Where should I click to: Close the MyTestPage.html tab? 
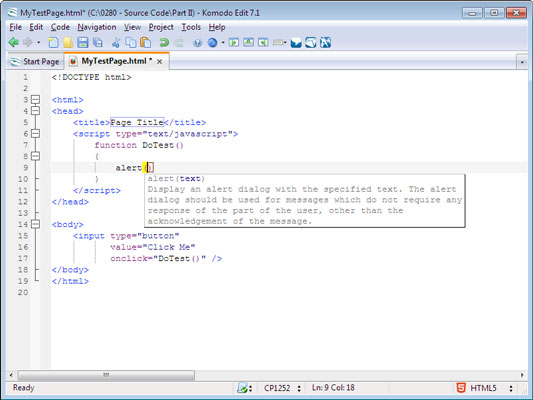[159, 62]
